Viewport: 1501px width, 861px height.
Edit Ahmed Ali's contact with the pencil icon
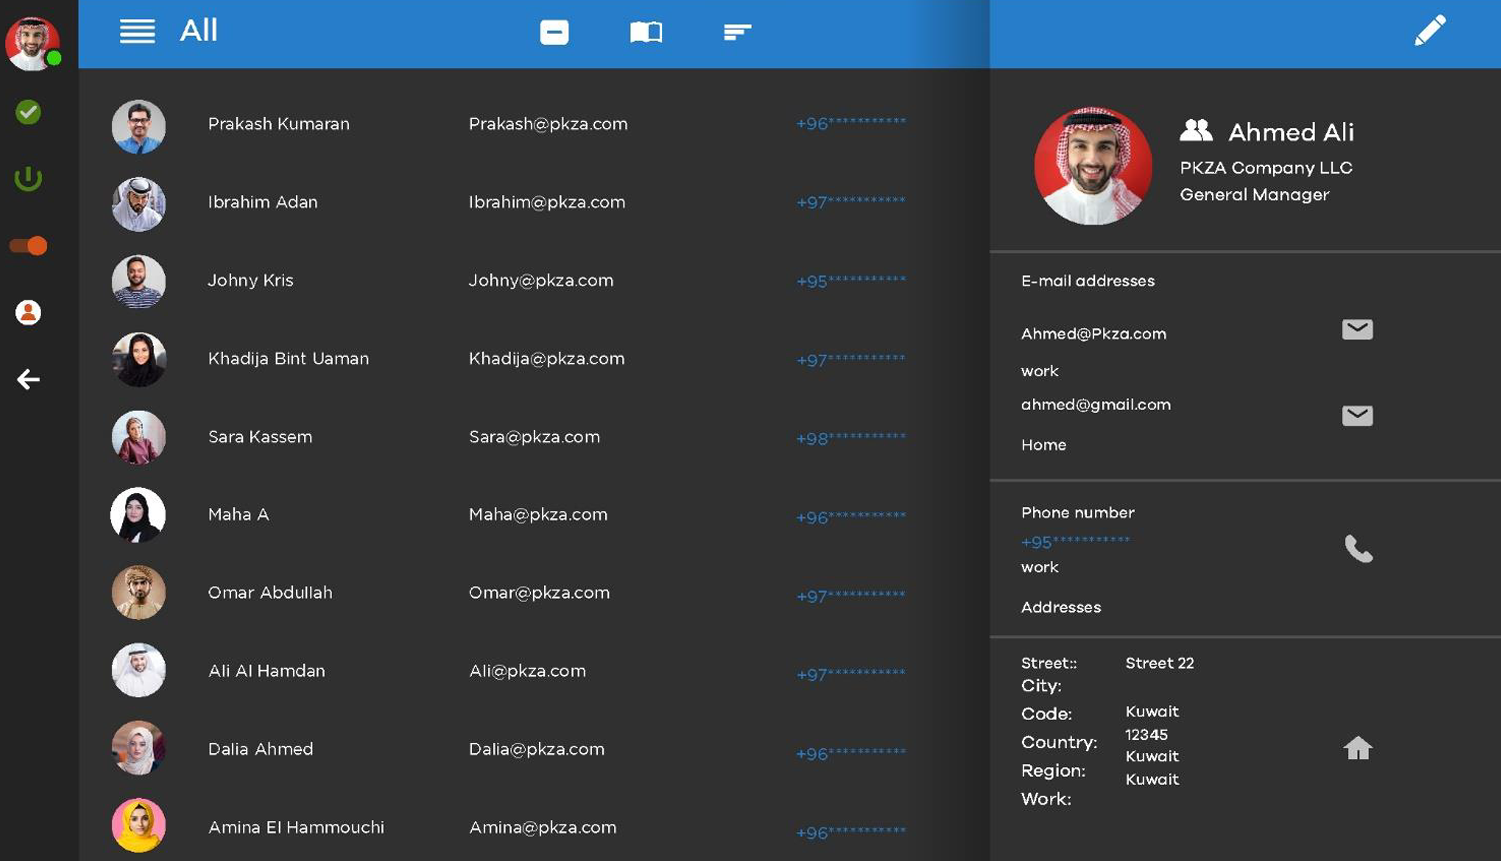(1429, 29)
